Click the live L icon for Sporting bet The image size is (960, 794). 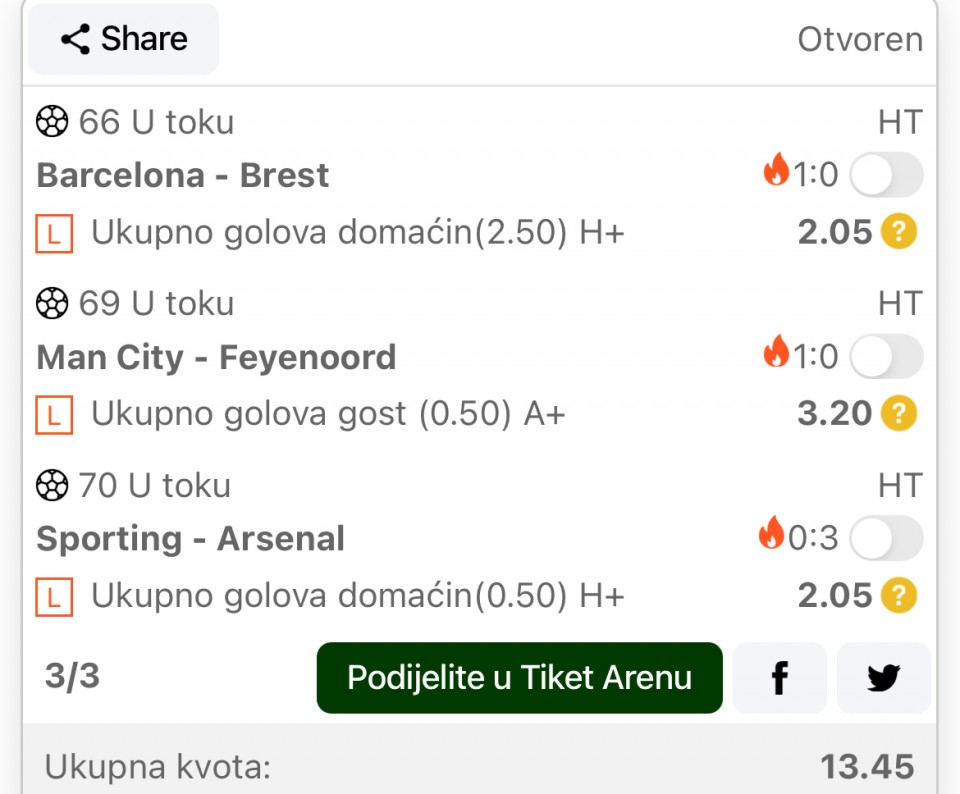click(x=54, y=597)
